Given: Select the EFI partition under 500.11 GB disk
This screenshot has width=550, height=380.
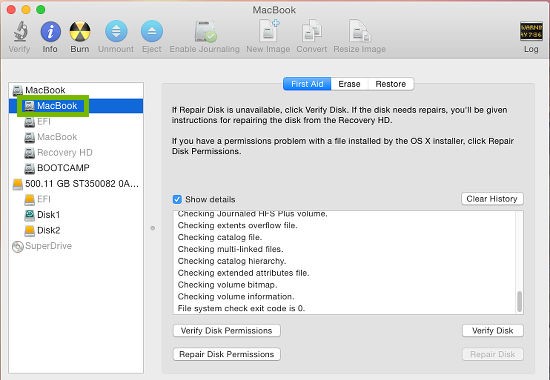Looking at the screenshot, I should tap(76, 199).
